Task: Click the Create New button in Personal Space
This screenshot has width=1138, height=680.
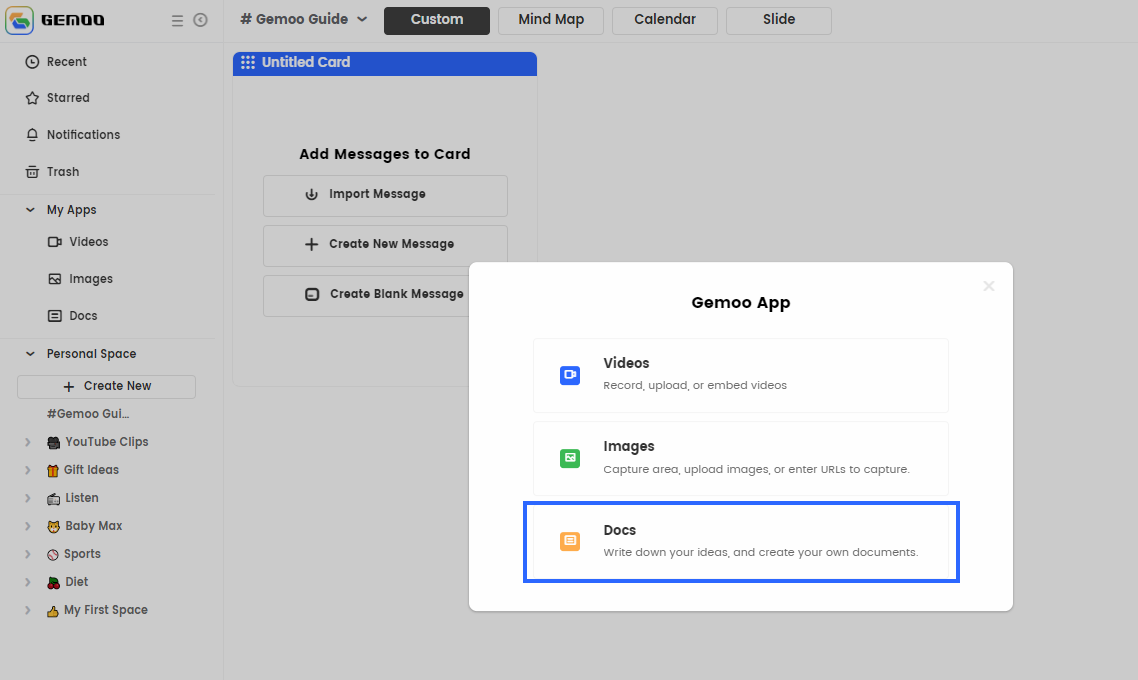Action: point(107,387)
